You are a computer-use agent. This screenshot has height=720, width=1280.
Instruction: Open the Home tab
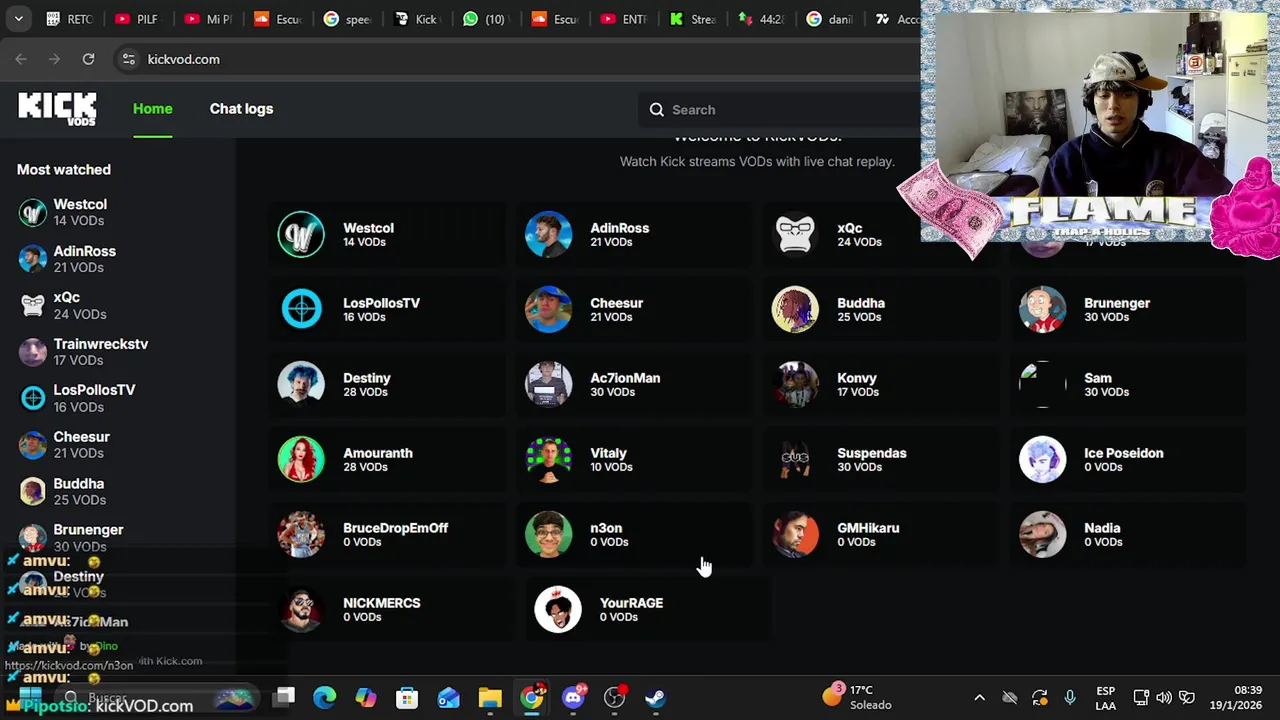coord(153,109)
